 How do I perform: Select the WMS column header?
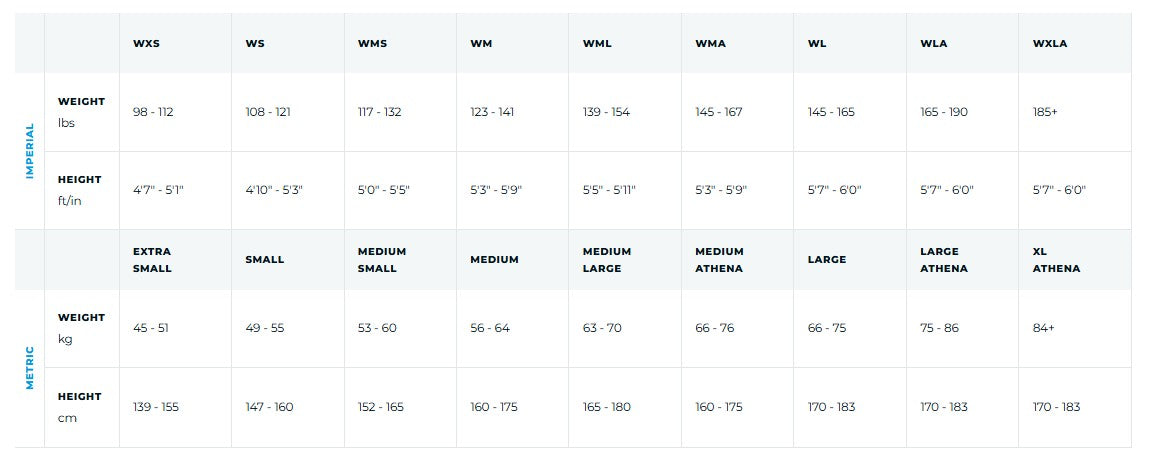[x=372, y=44]
